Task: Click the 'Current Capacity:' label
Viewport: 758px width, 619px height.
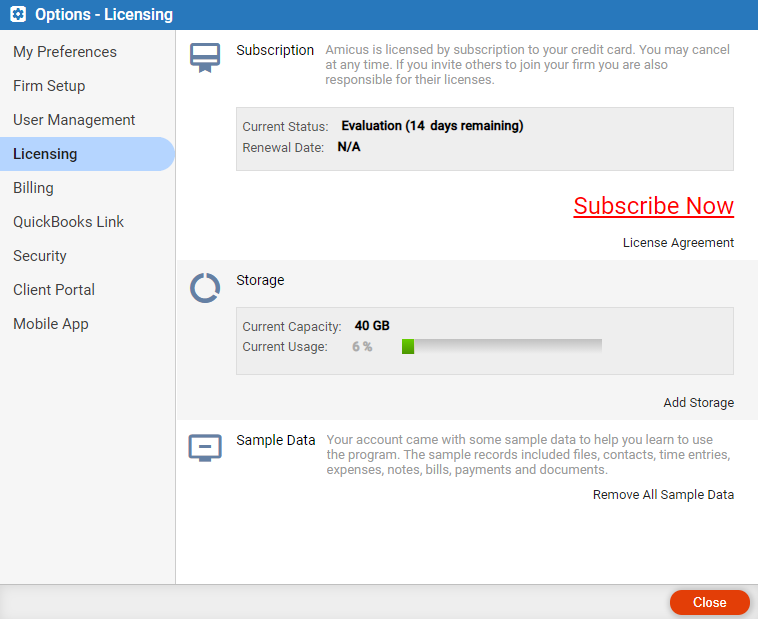Action: point(292,326)
